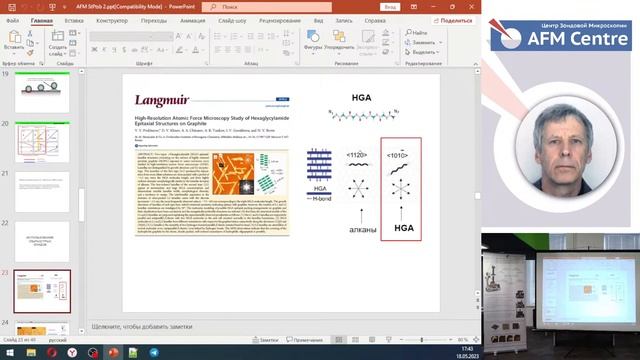Switch to the Запись ribbon tab
This screenshot has height=360, width=640.
point(344,20)
